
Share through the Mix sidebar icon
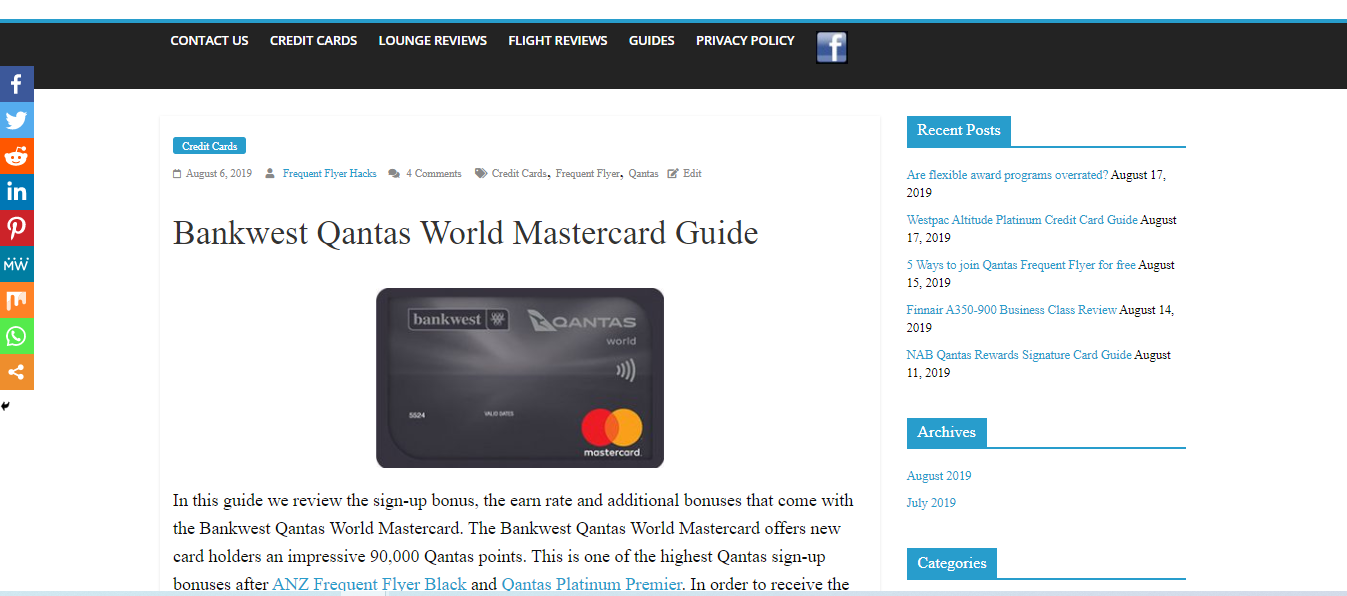16,300
